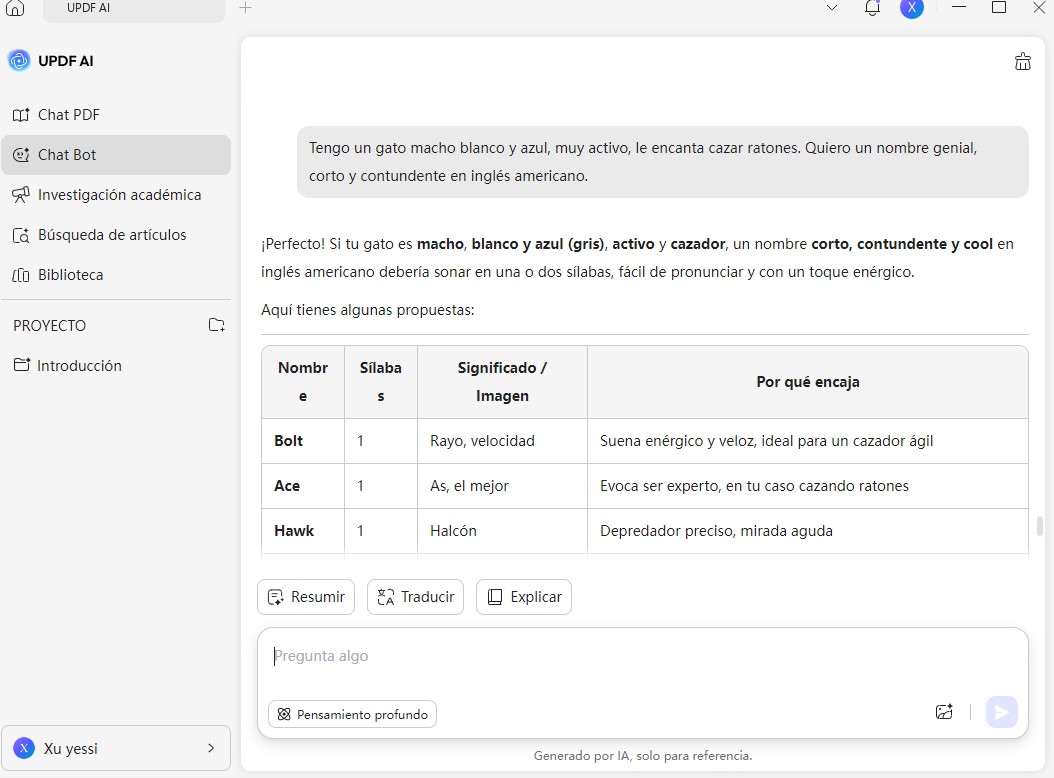Open a new tab with plus icon
This screenshot has width=1054, height=778.
(x=246, y=8)
